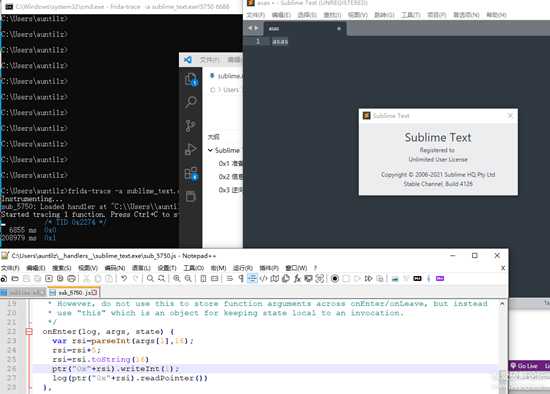Image resolution: width=550 pixels, height=394 pixels.
Task: Play back the recorded macro in Notepad++
Action: coord(357,279)
